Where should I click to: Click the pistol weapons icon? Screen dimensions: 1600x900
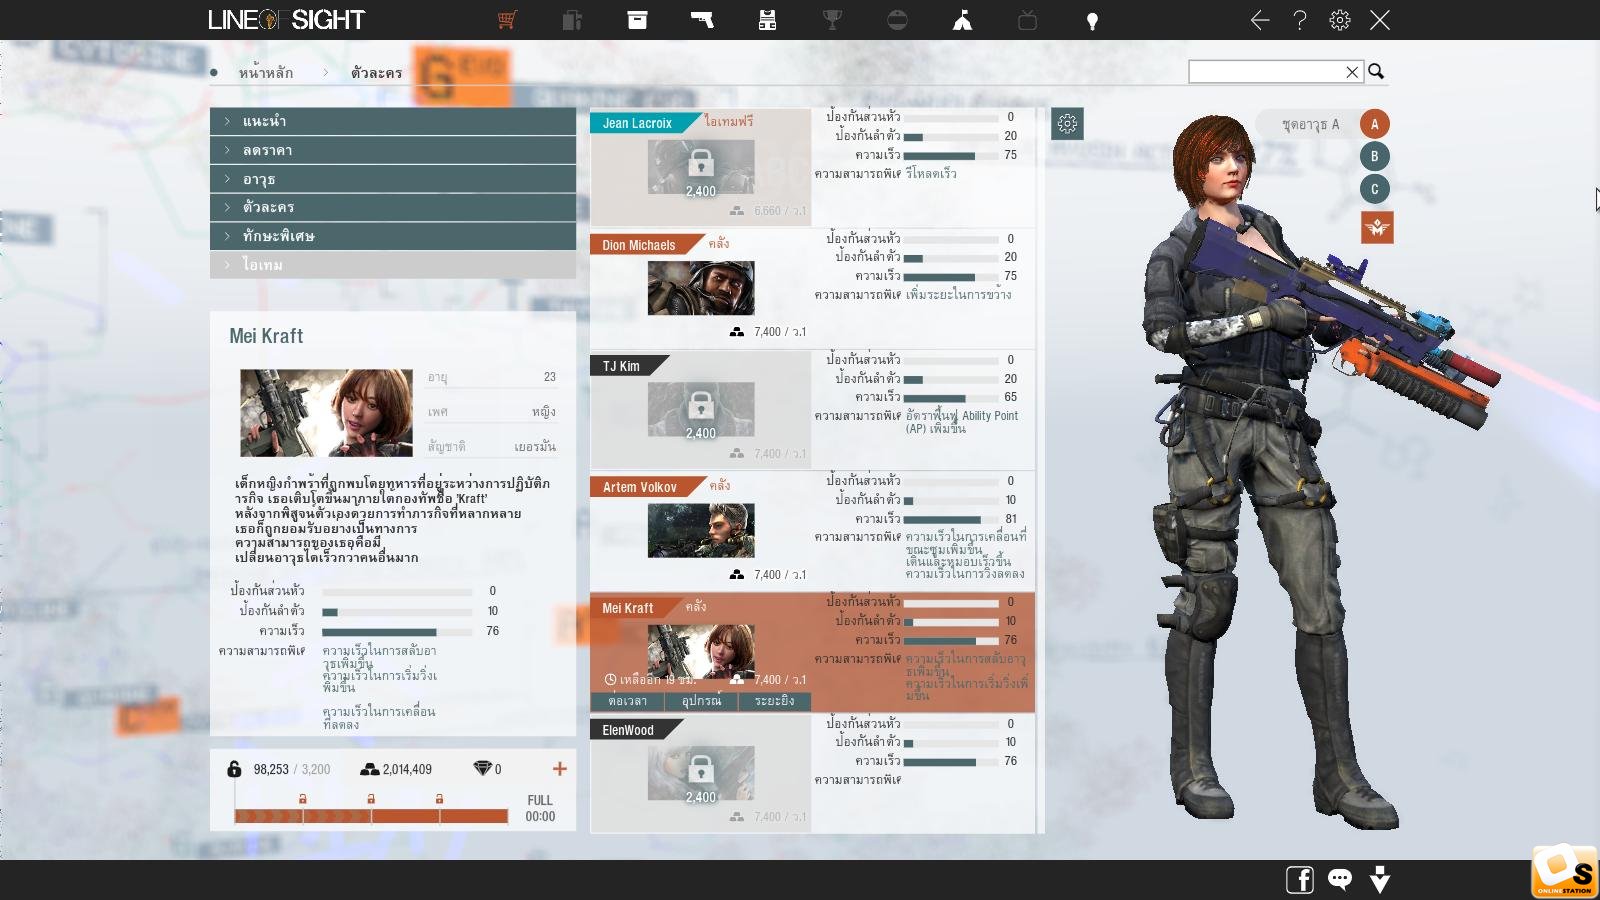(x=702, y=20)
